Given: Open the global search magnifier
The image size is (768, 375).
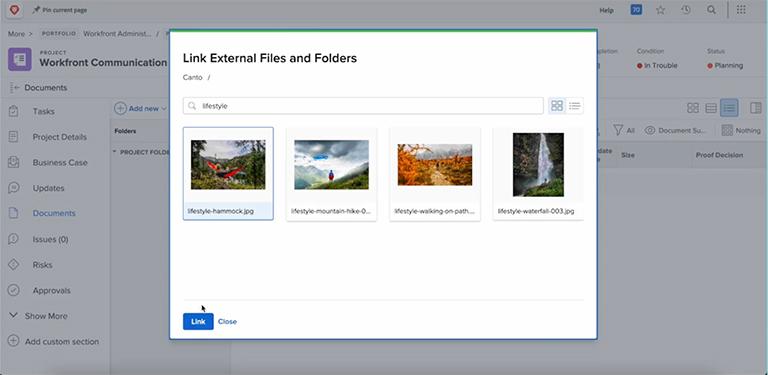Looking at the screenshot, I should point(711,10).
